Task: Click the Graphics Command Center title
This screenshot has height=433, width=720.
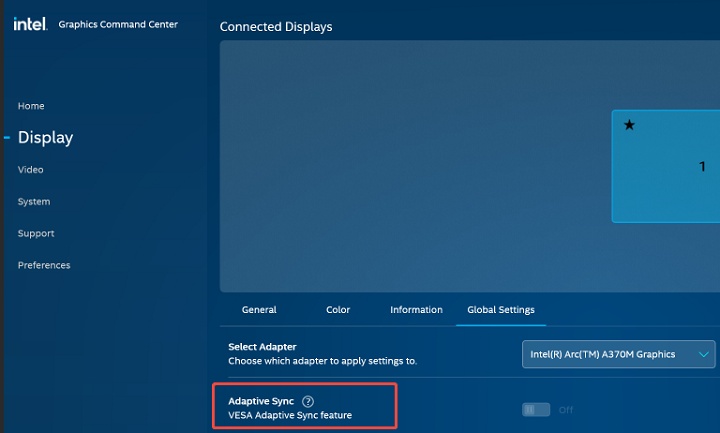Action: click(118, 24)
